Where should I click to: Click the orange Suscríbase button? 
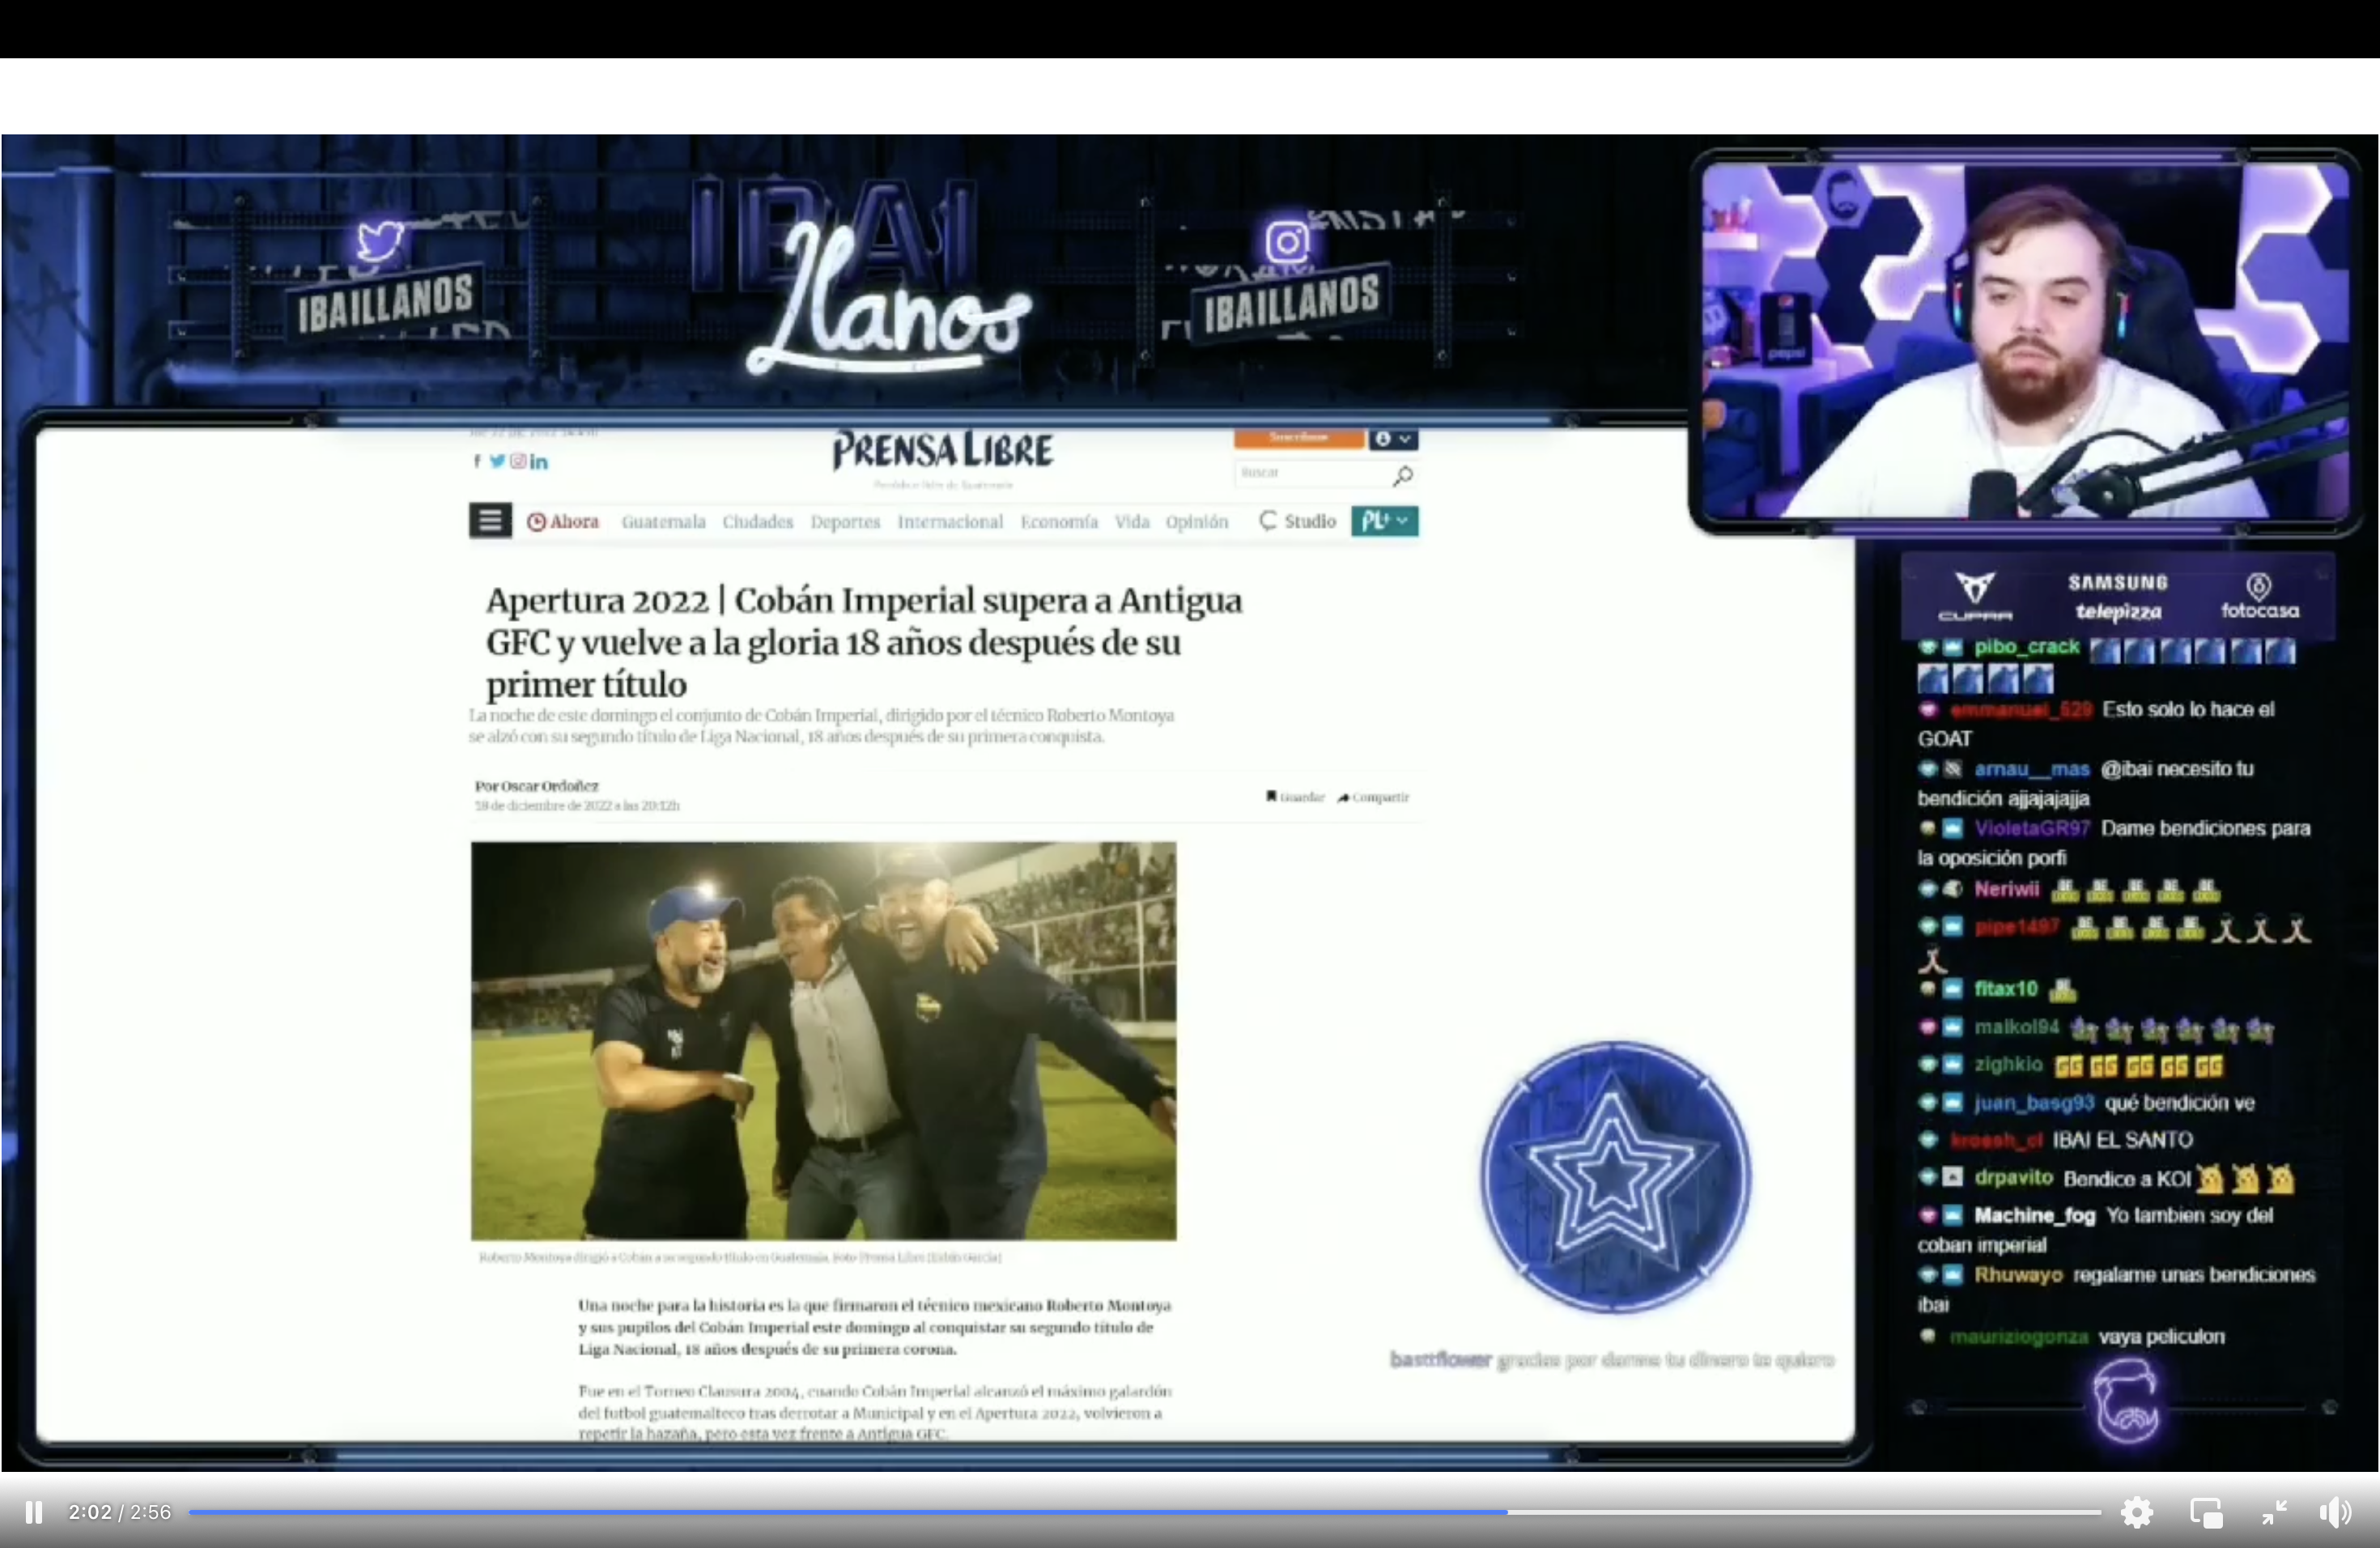[1299, 438]
